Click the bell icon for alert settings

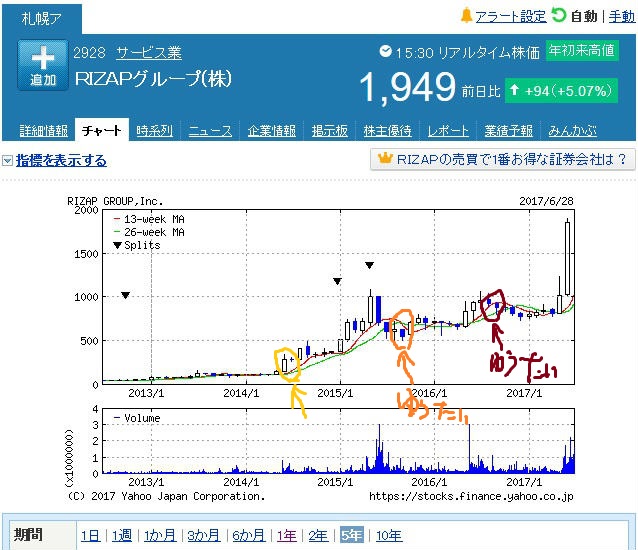pos(466,16)
